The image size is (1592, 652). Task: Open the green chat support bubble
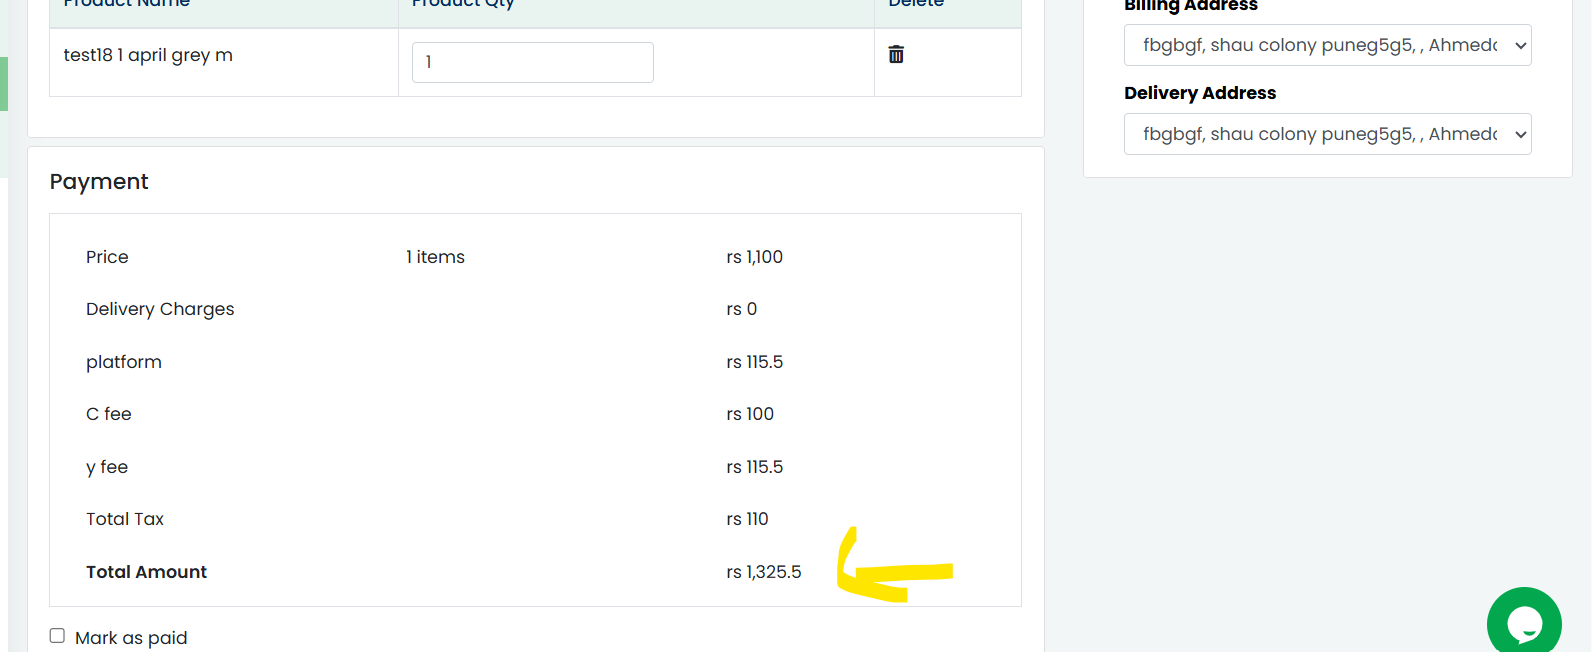point(1524,622)
